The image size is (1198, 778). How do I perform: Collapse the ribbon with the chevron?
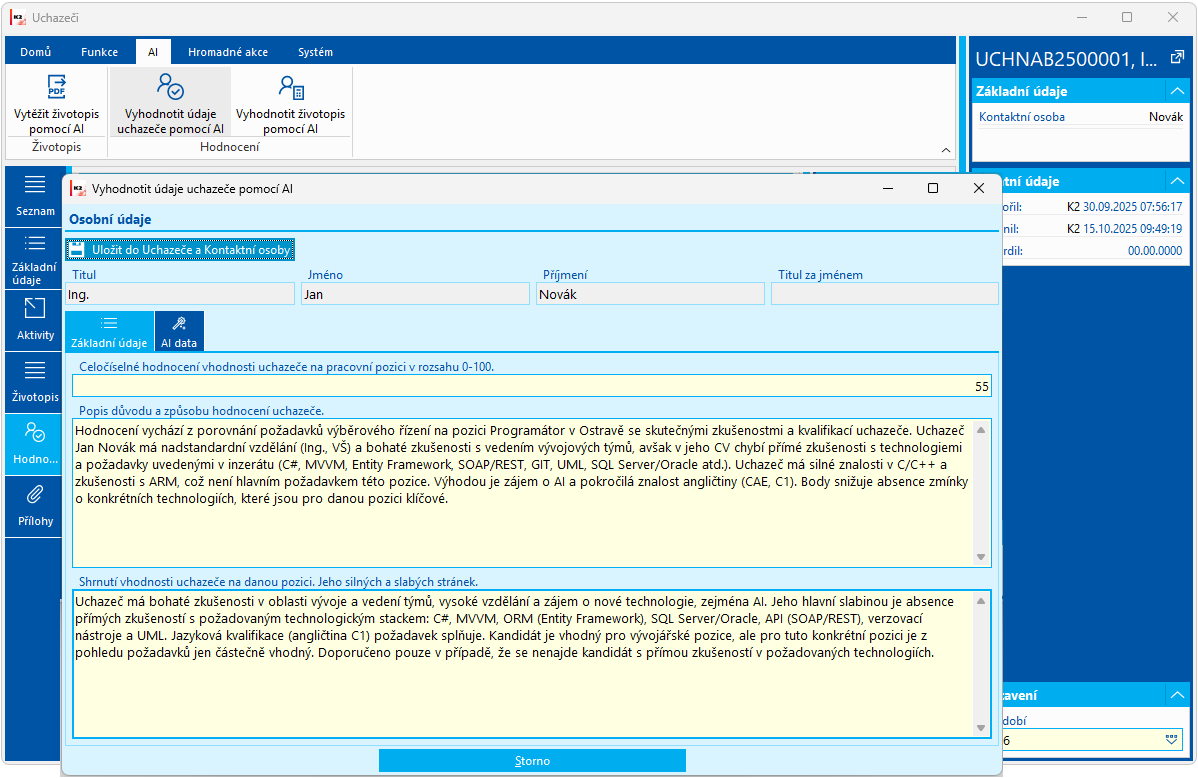coord(946,150)
